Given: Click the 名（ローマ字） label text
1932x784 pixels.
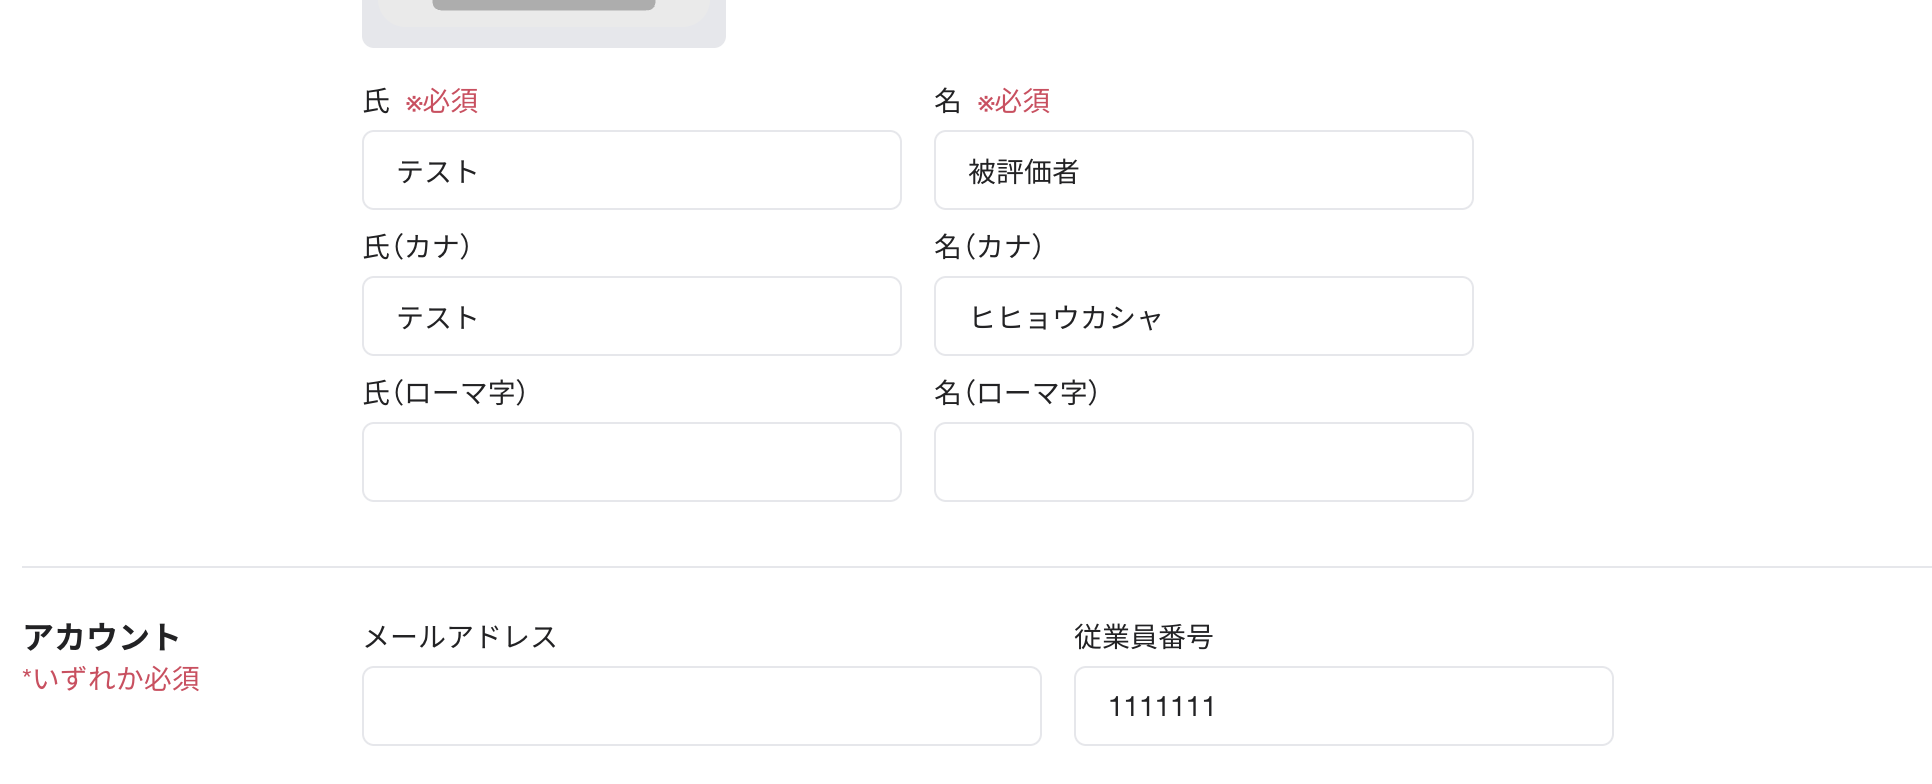Looking at the screenshot, I should coord(1017,392).
